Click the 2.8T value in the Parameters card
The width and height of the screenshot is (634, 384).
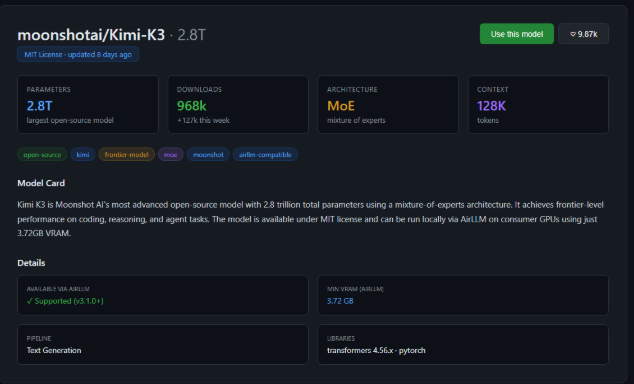pyautogui.click(x=39, y=106)
